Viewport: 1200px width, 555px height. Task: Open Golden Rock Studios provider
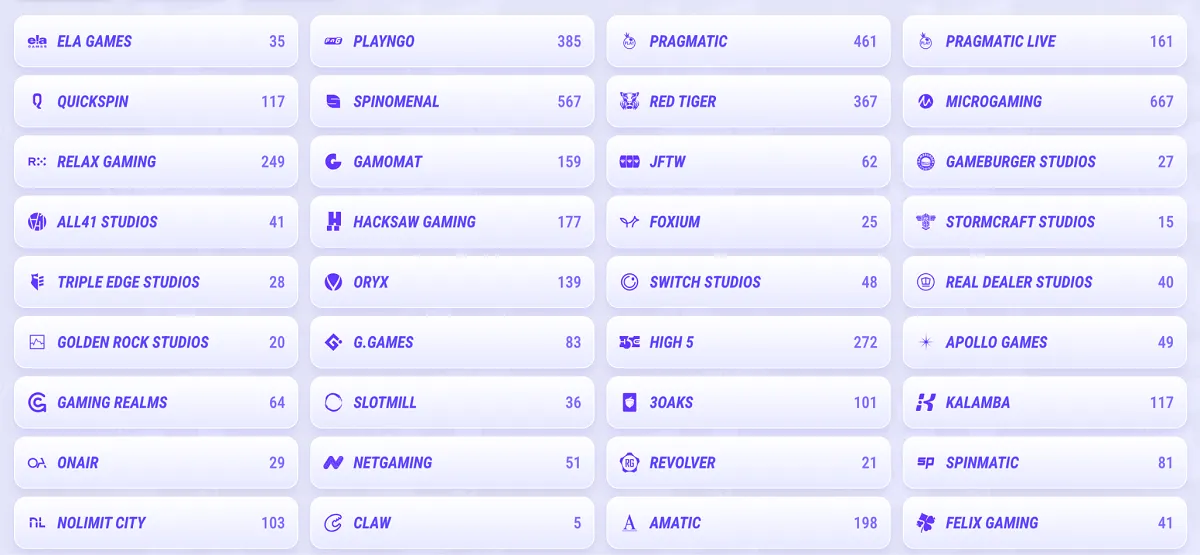tap(156, 342)
